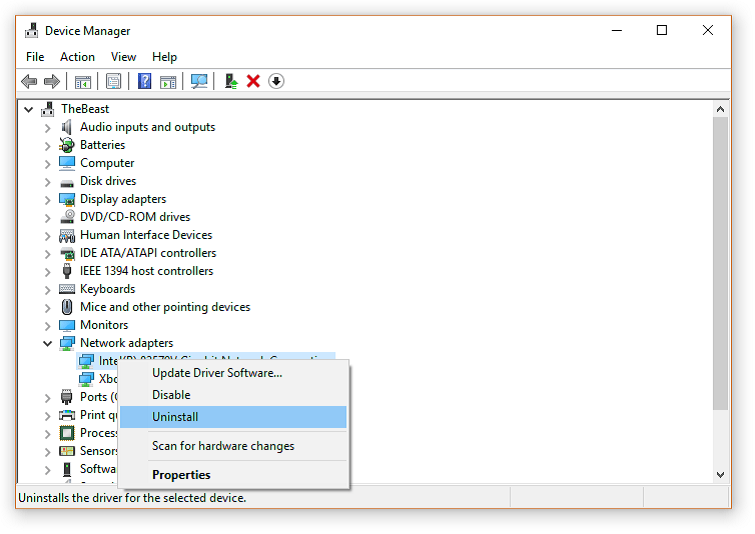This screenshot has height=534, width=755.
Task: Open Properties from the context menu
Action: point(181,475)
